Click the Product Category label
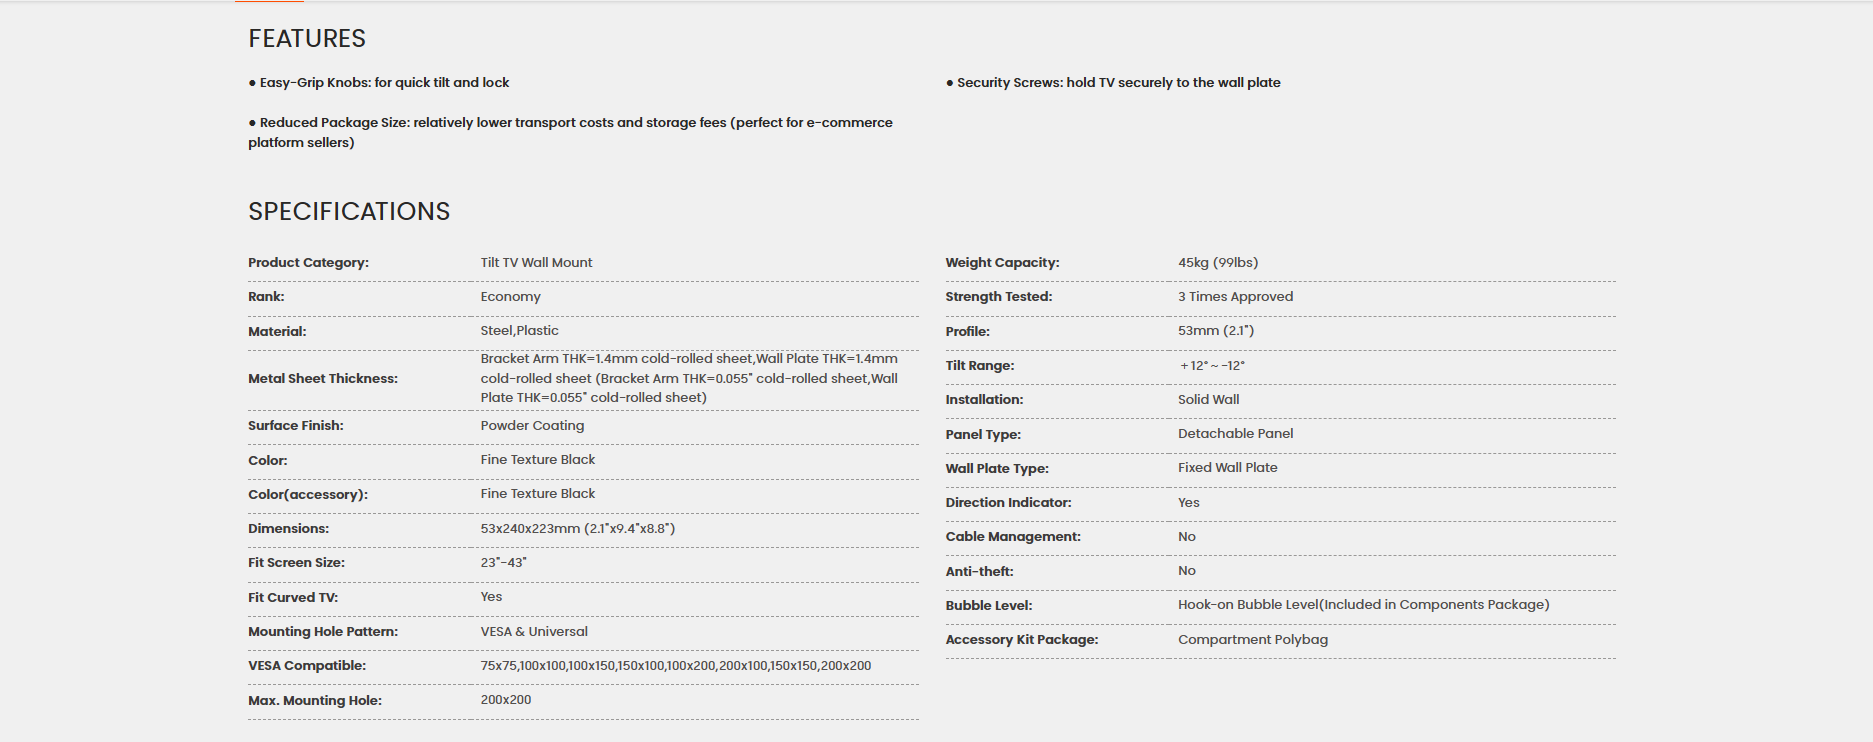This screenshot has height=742, width=1873. click(x=308, y=263)
